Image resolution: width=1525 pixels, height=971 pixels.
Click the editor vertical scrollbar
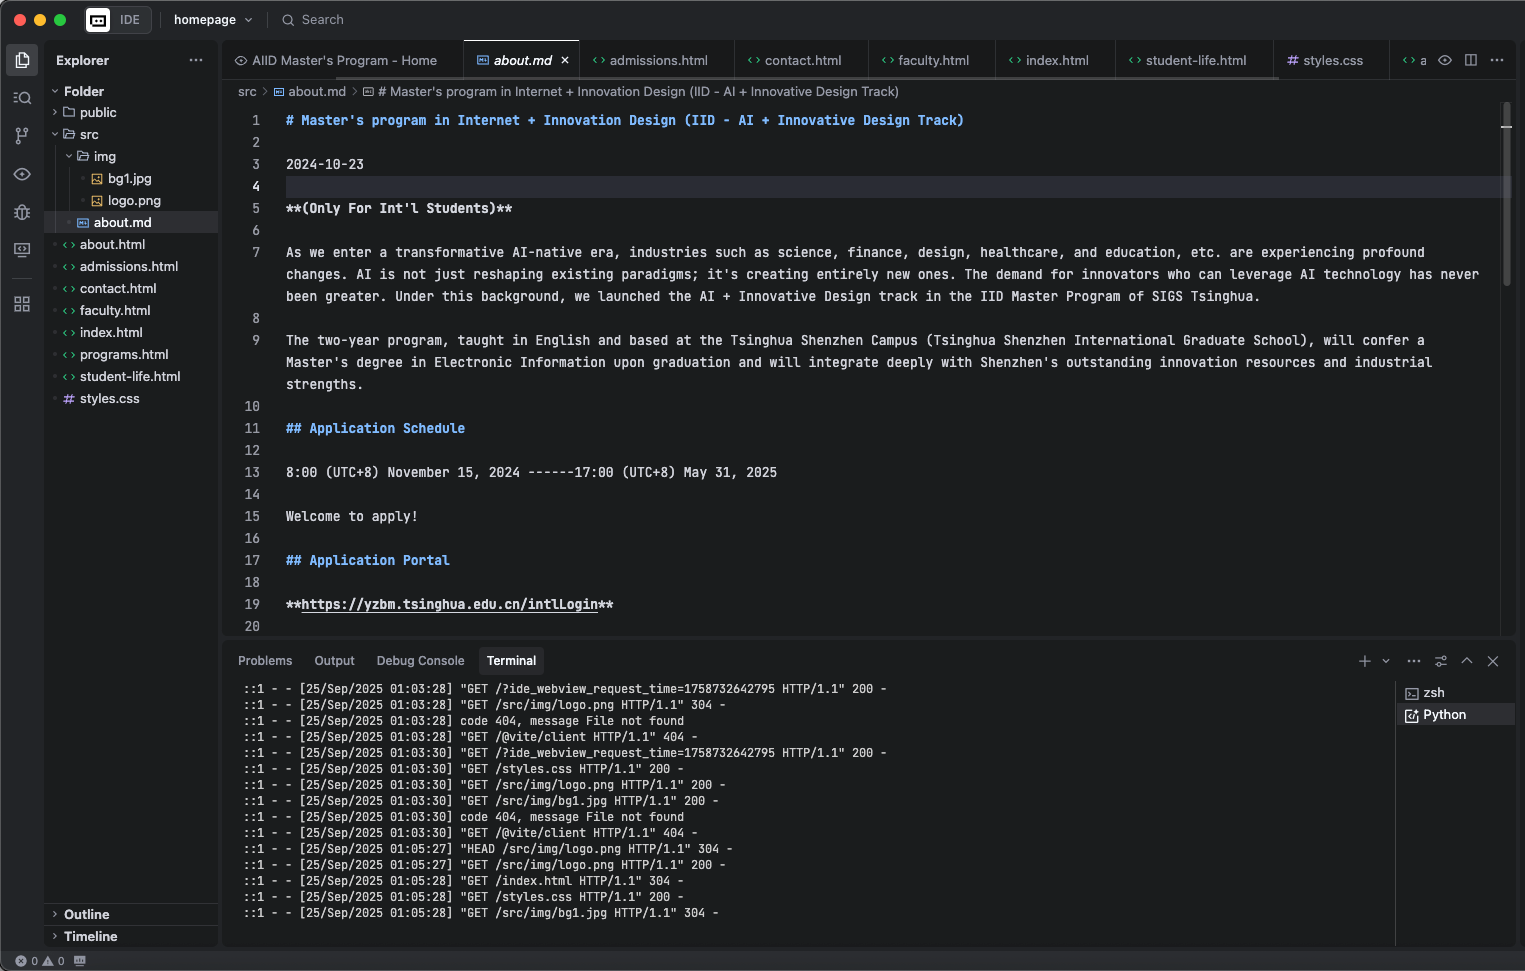click(1506, 200)
